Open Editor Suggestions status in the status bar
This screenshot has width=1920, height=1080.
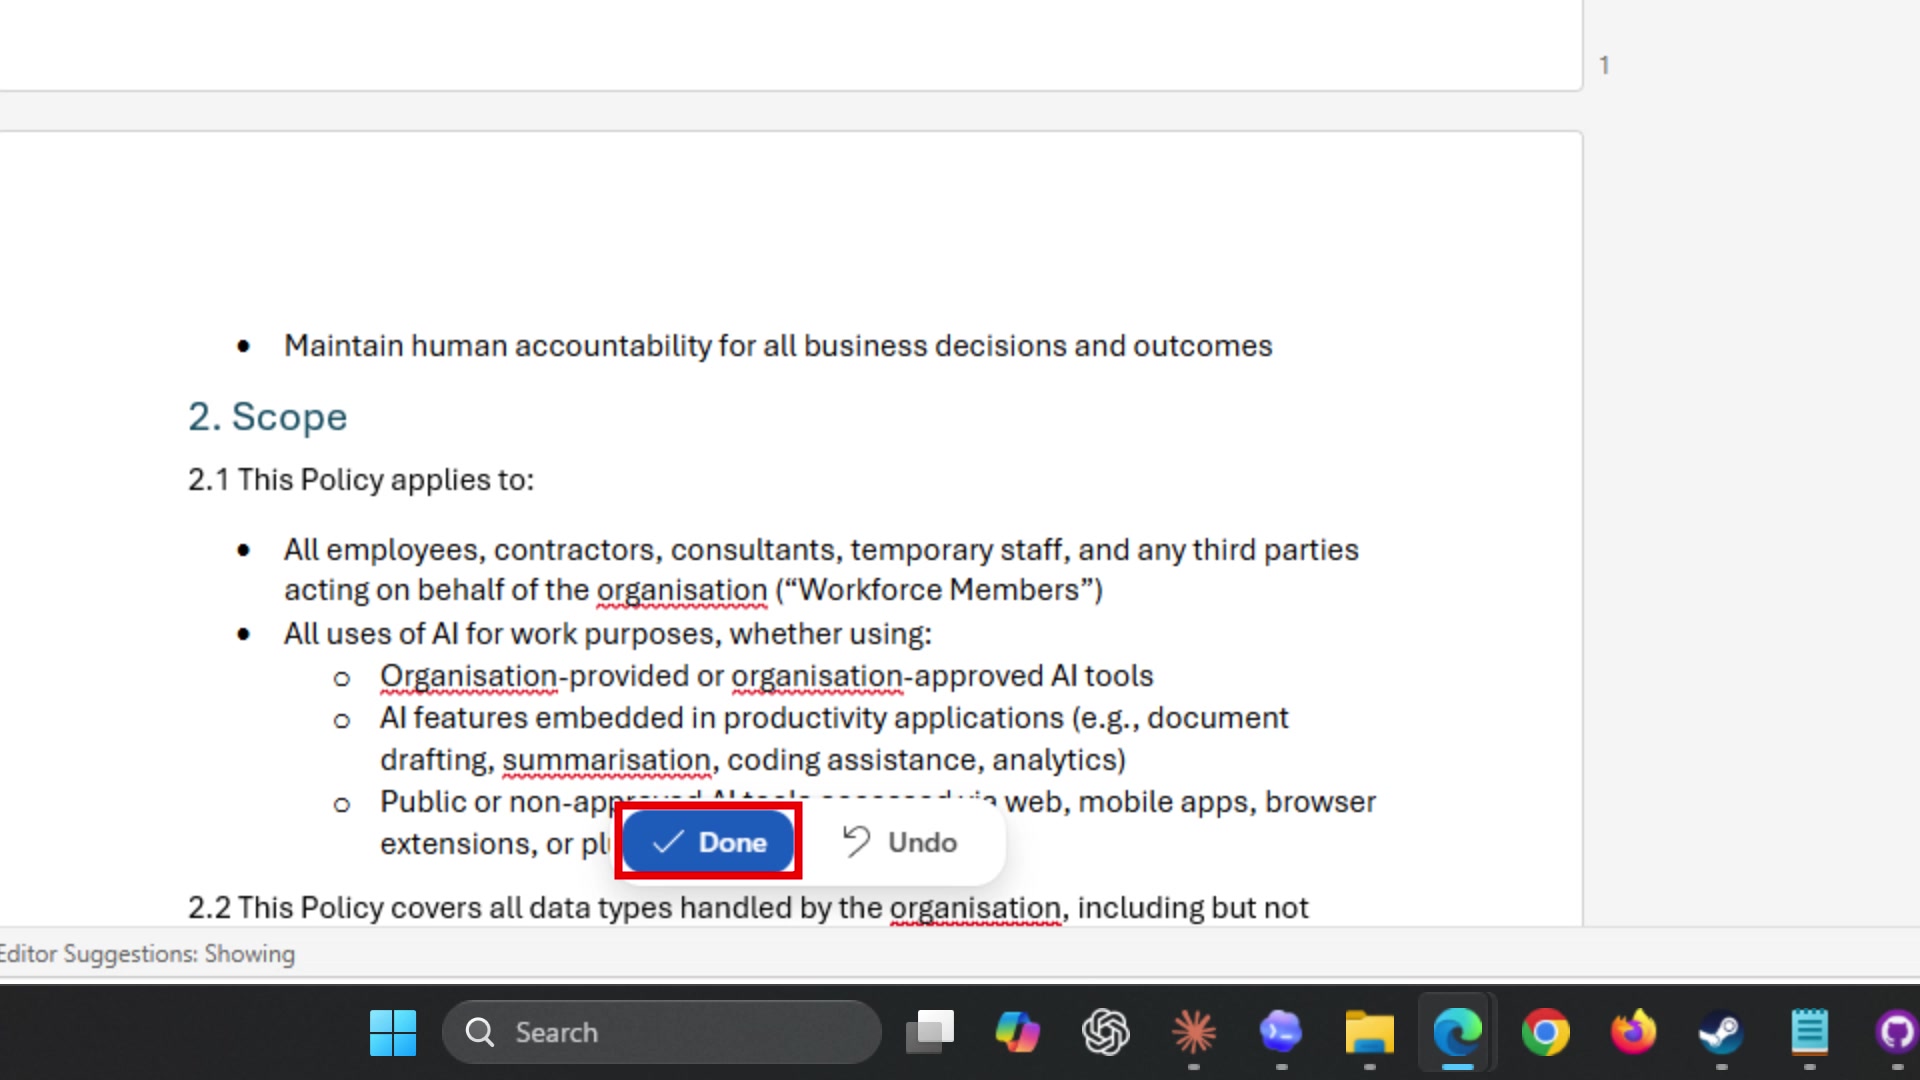click(147, 954)
